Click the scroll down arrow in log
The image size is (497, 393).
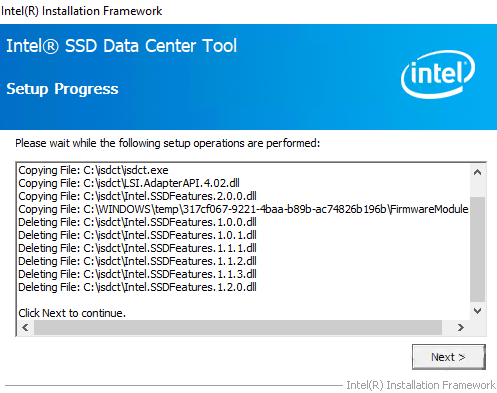pos(477,311)
